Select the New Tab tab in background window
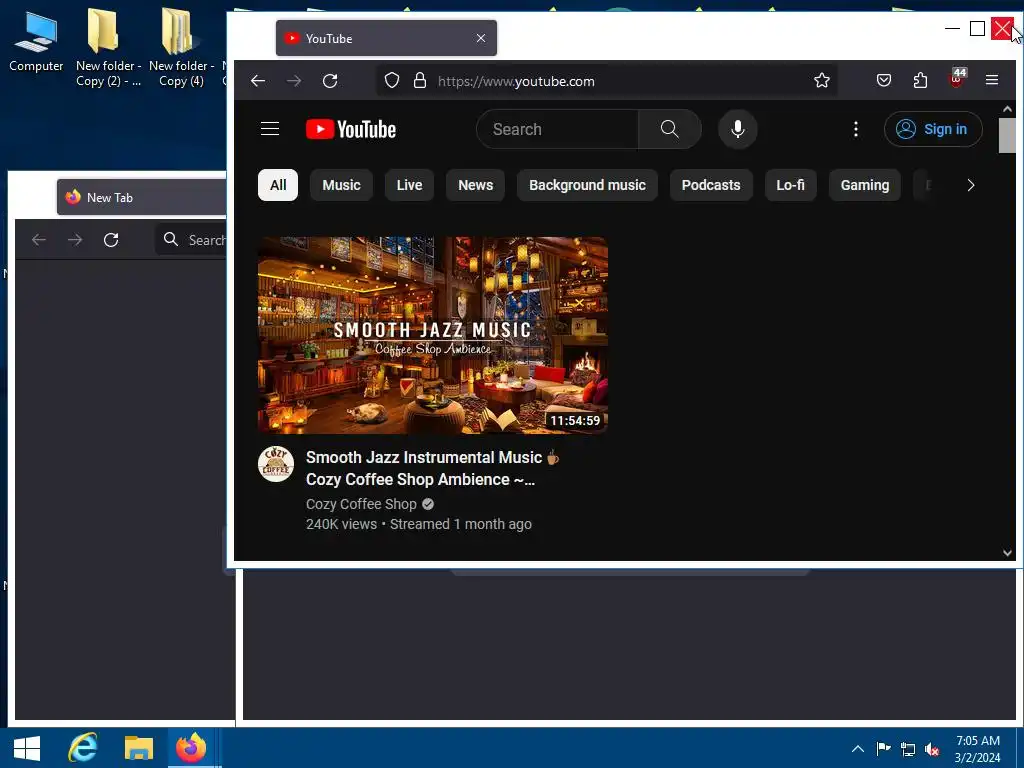The height and width of the screenshot is (768, 1024). (140, 197)
